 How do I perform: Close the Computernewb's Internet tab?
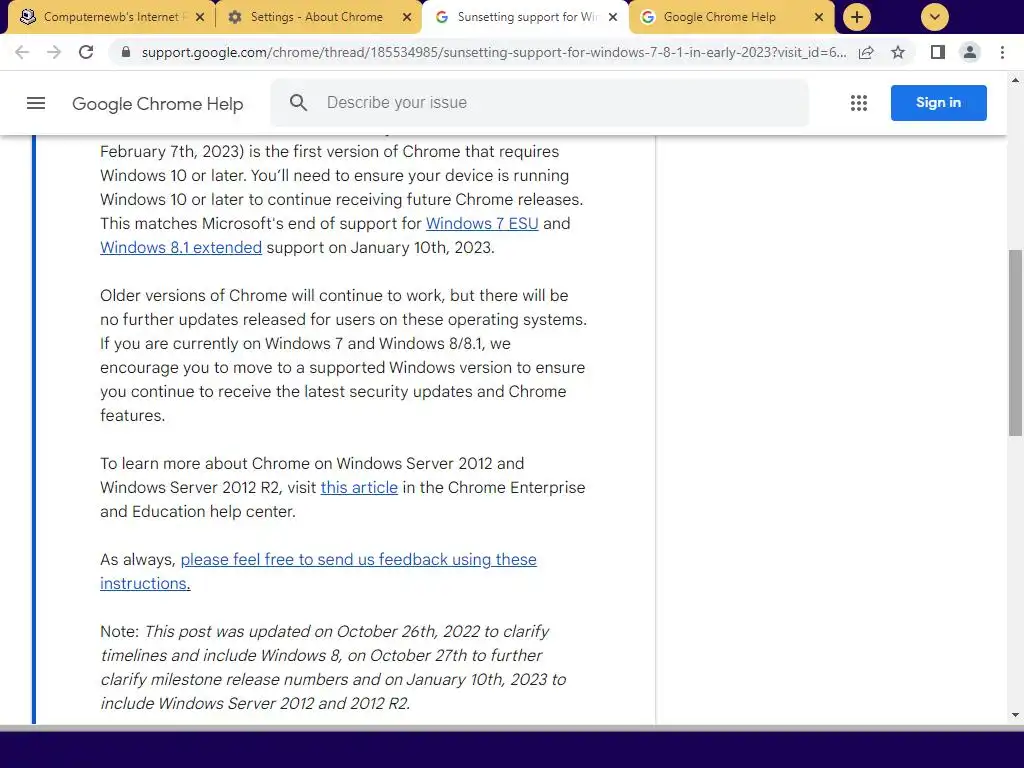[x=200, y=17]
